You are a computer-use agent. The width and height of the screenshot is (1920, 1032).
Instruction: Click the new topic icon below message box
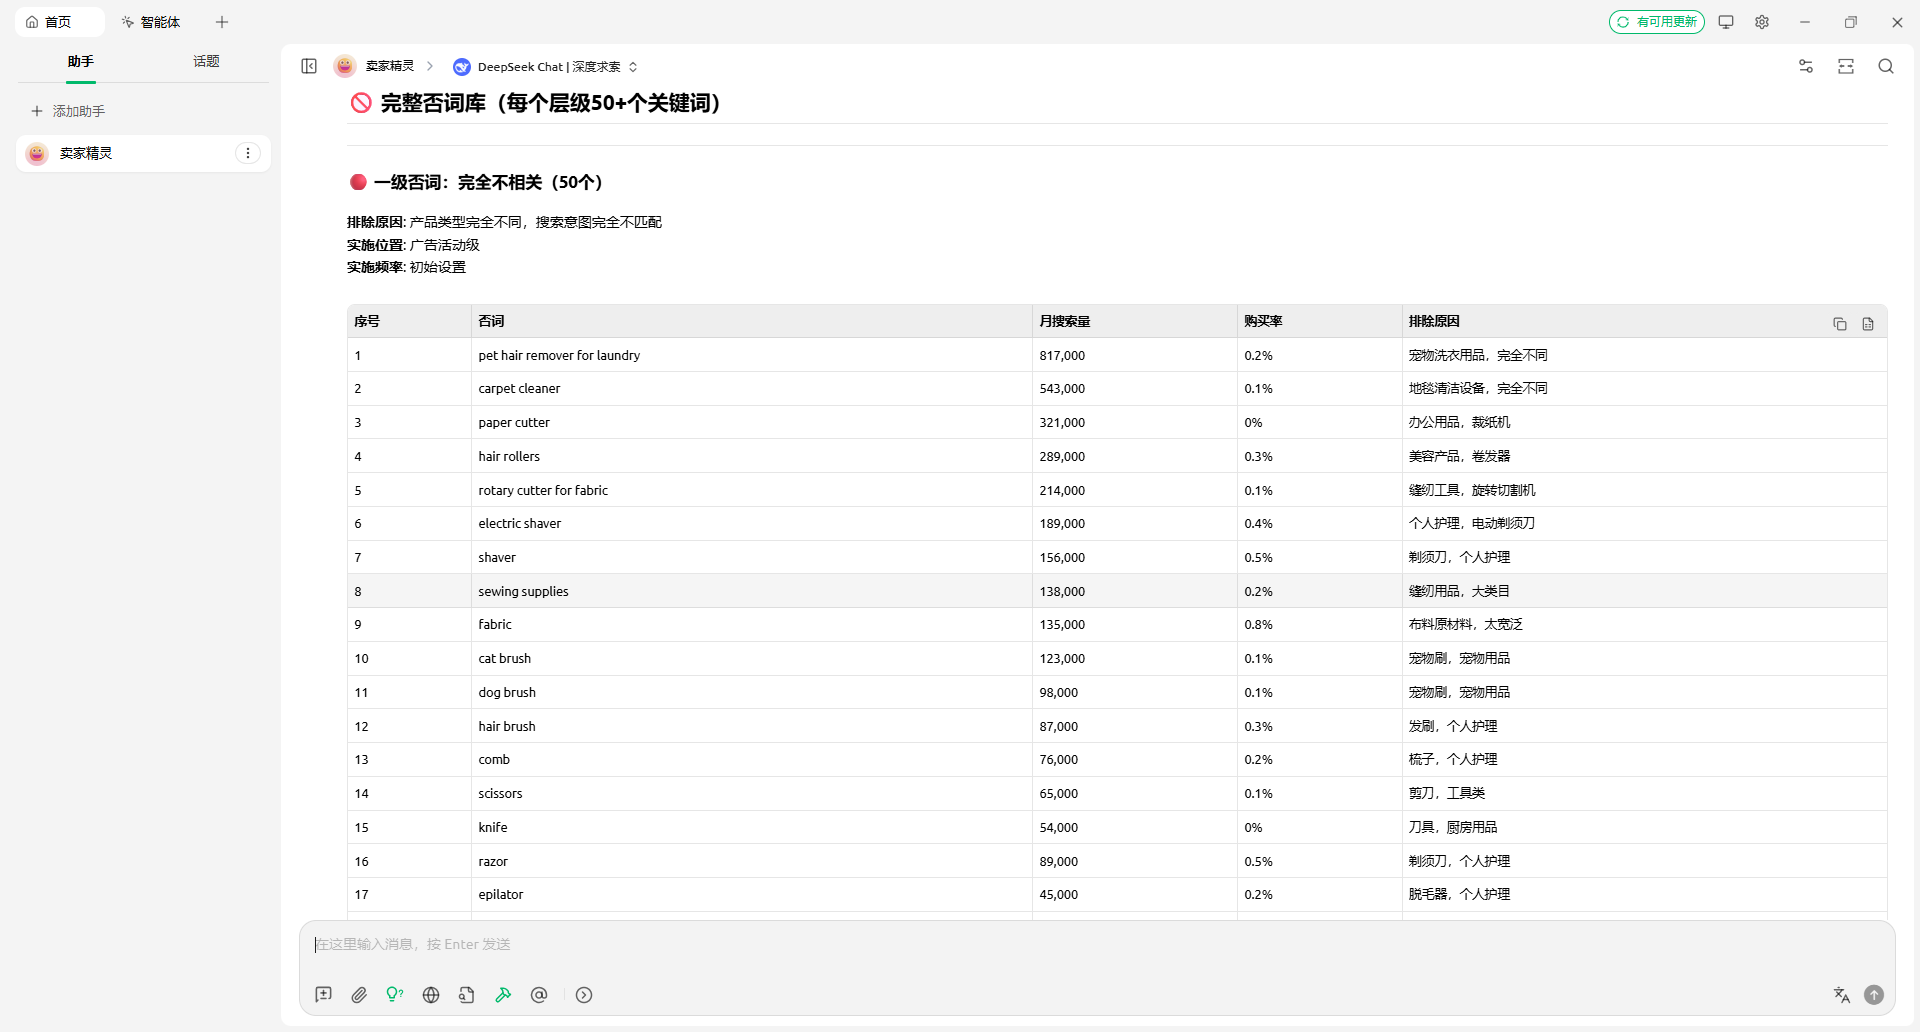coord(323,994)
